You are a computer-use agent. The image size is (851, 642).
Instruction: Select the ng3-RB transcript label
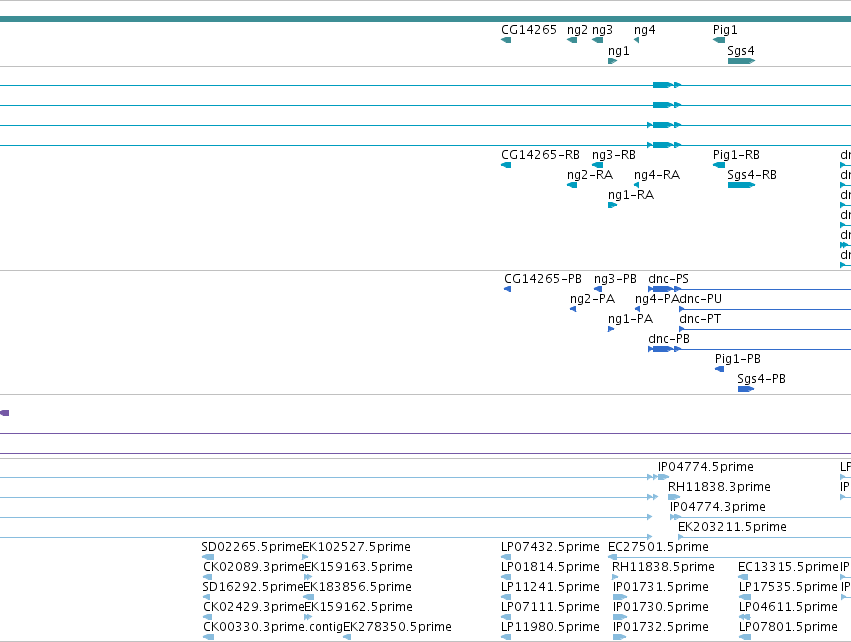tap(613, 155)
